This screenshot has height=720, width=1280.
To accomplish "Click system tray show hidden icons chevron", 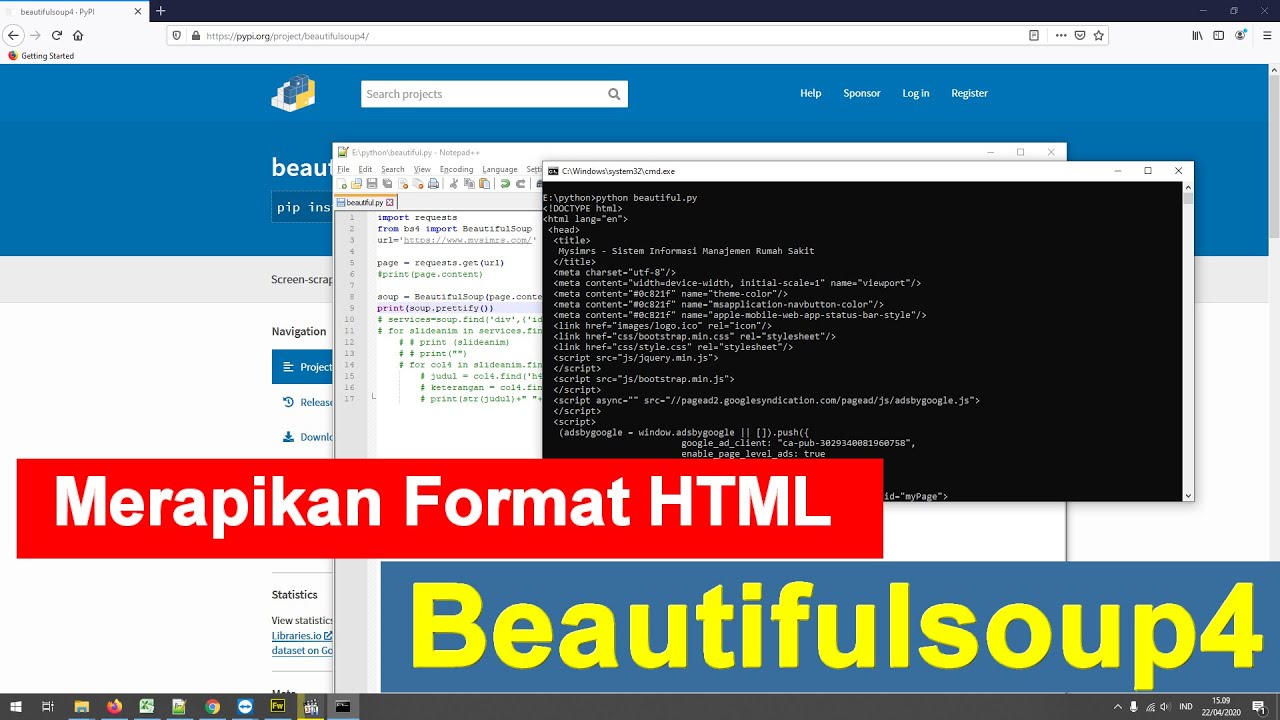I will click(x=1117, y=706).
